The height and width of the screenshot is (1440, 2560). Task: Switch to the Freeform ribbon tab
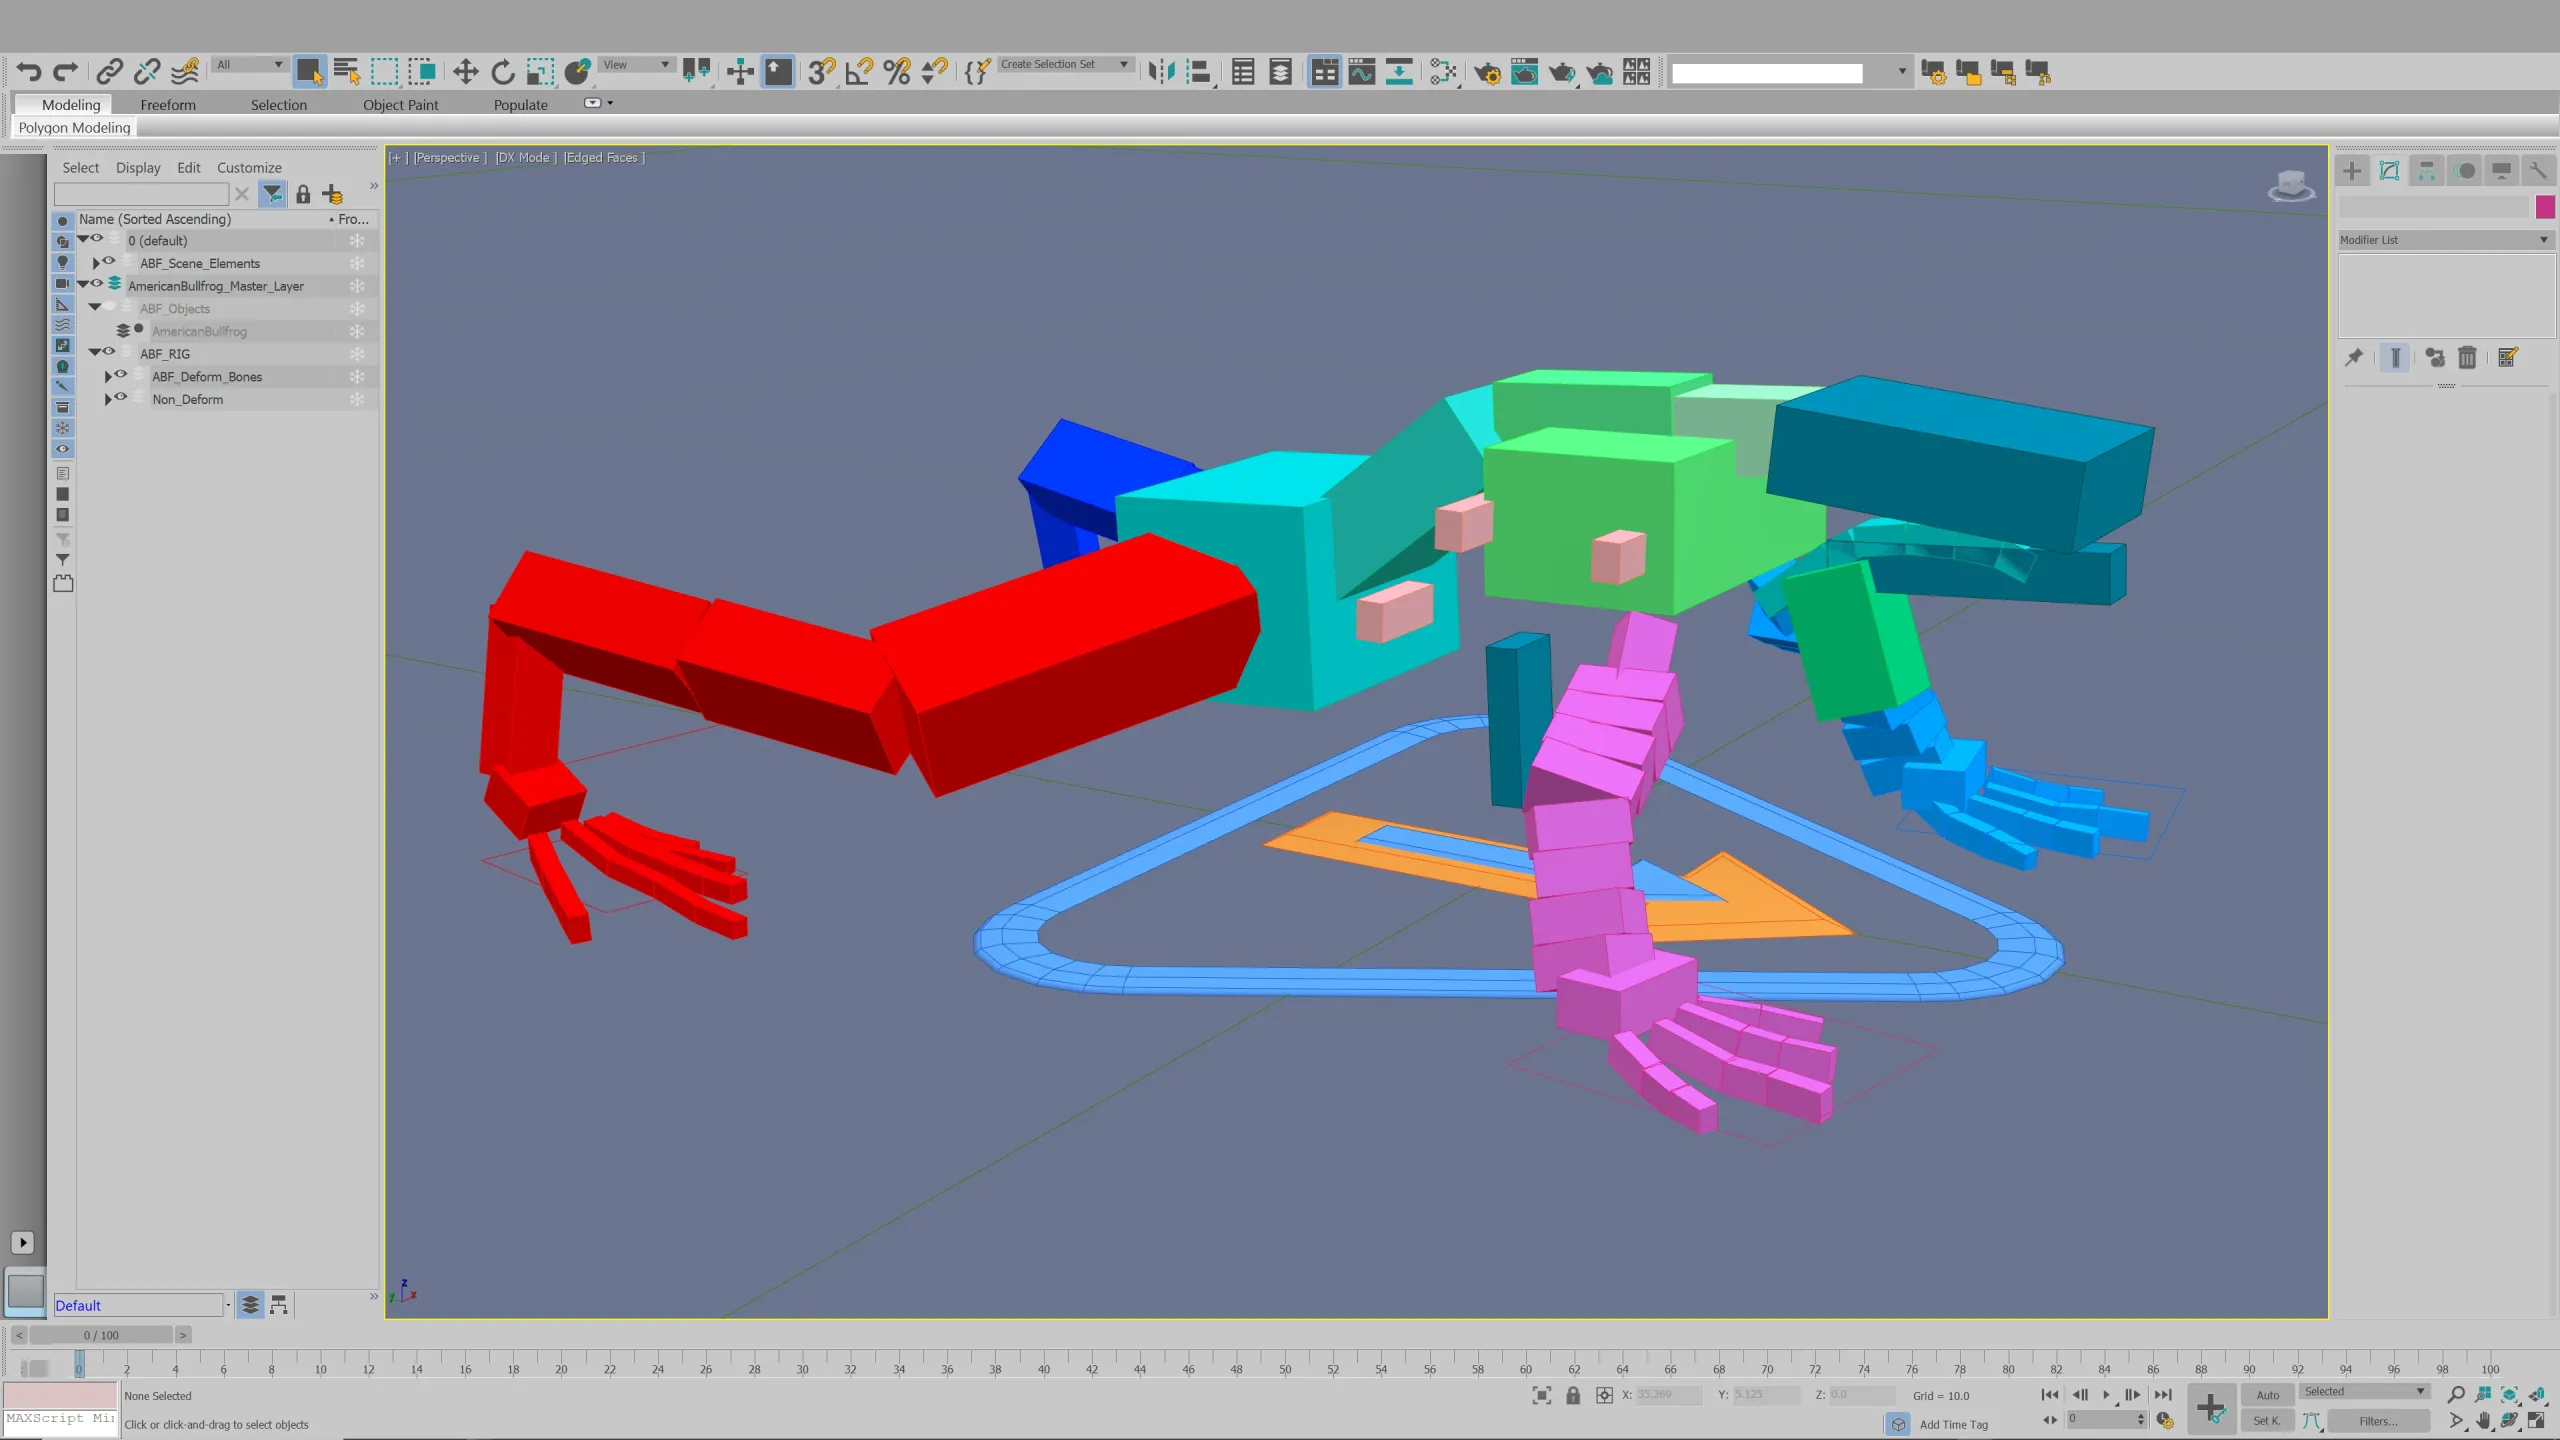click(168, 104)
